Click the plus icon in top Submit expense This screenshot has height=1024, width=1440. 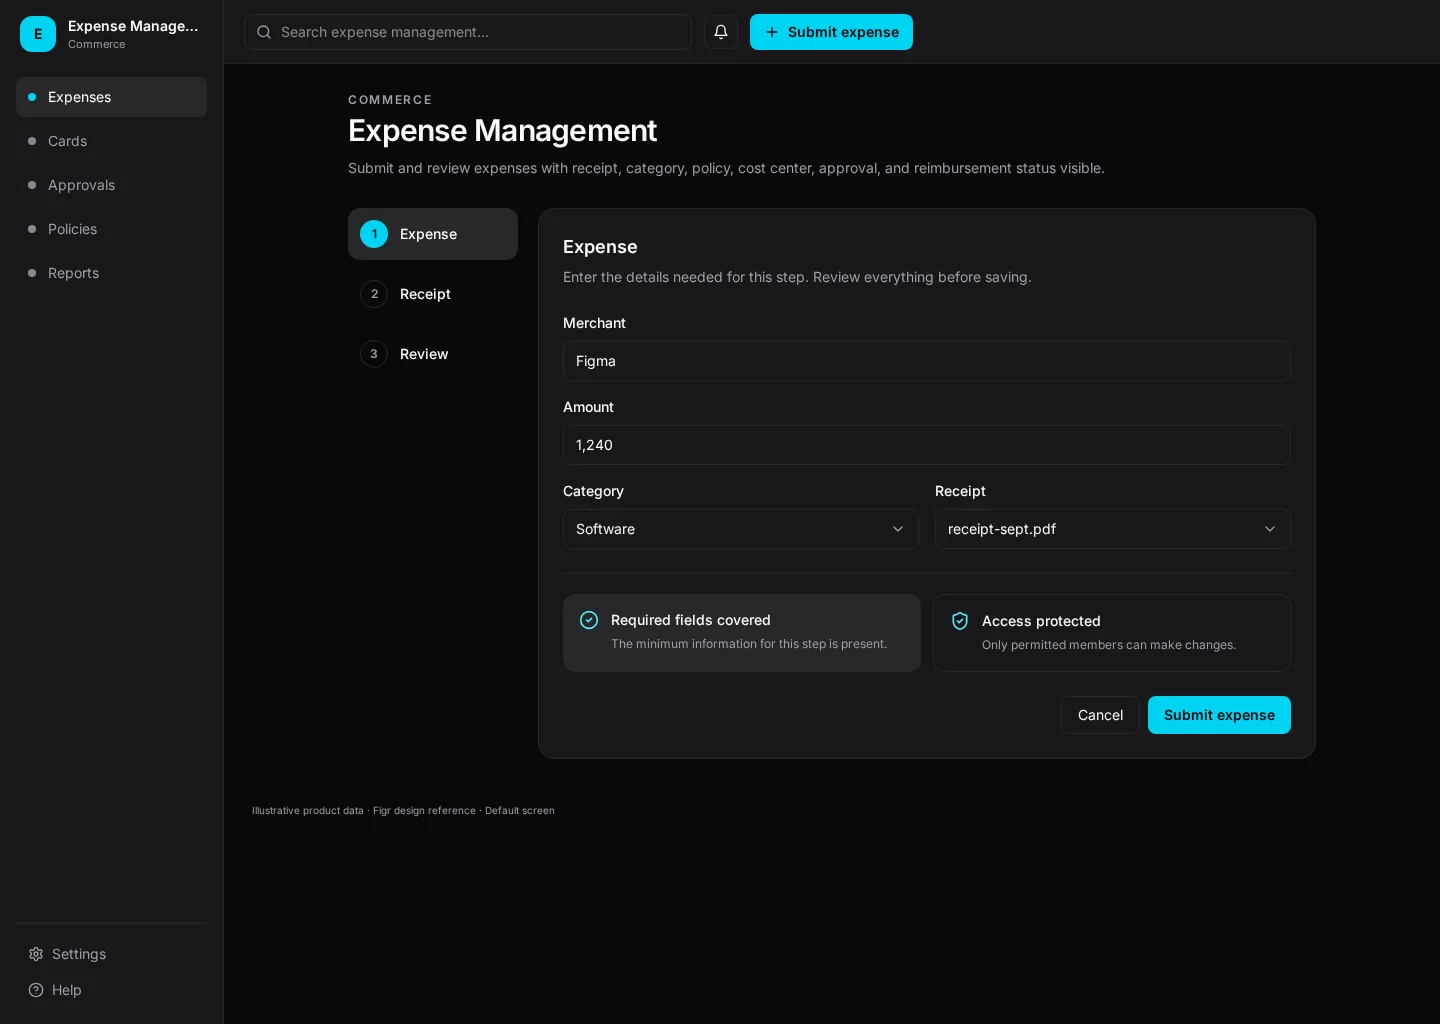tap(772, 32)
